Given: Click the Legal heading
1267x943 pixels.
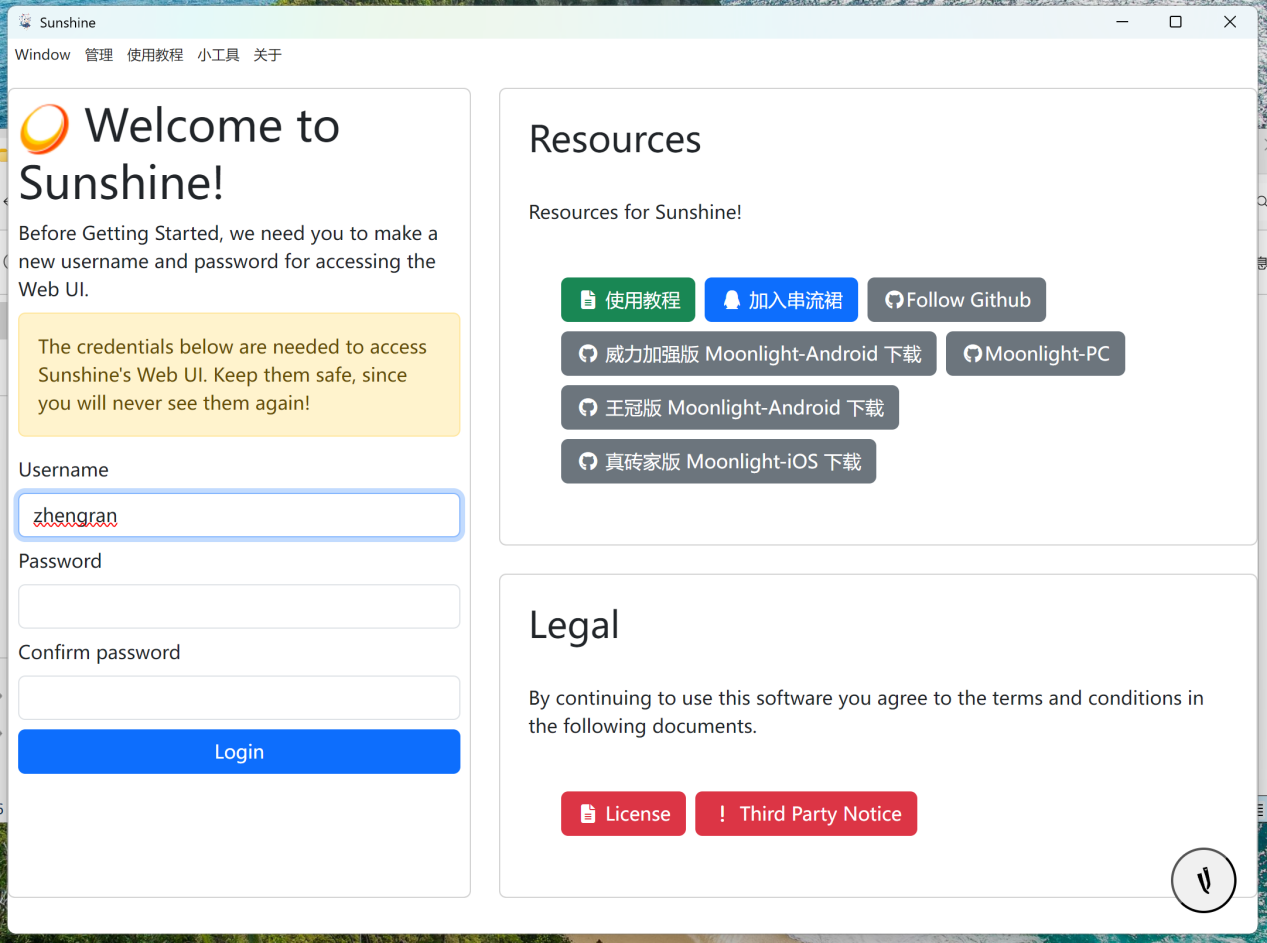Looking at the screenshot, I should click(x=574, y=625).
